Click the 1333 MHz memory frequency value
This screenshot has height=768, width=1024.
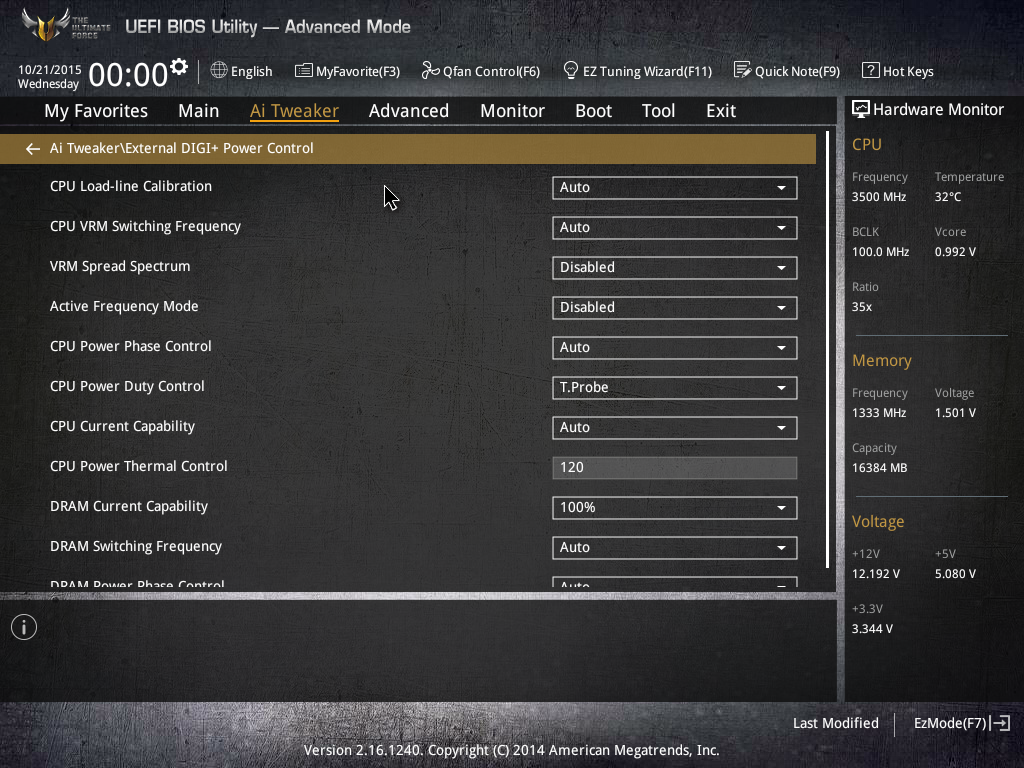[x=878, y=413]
